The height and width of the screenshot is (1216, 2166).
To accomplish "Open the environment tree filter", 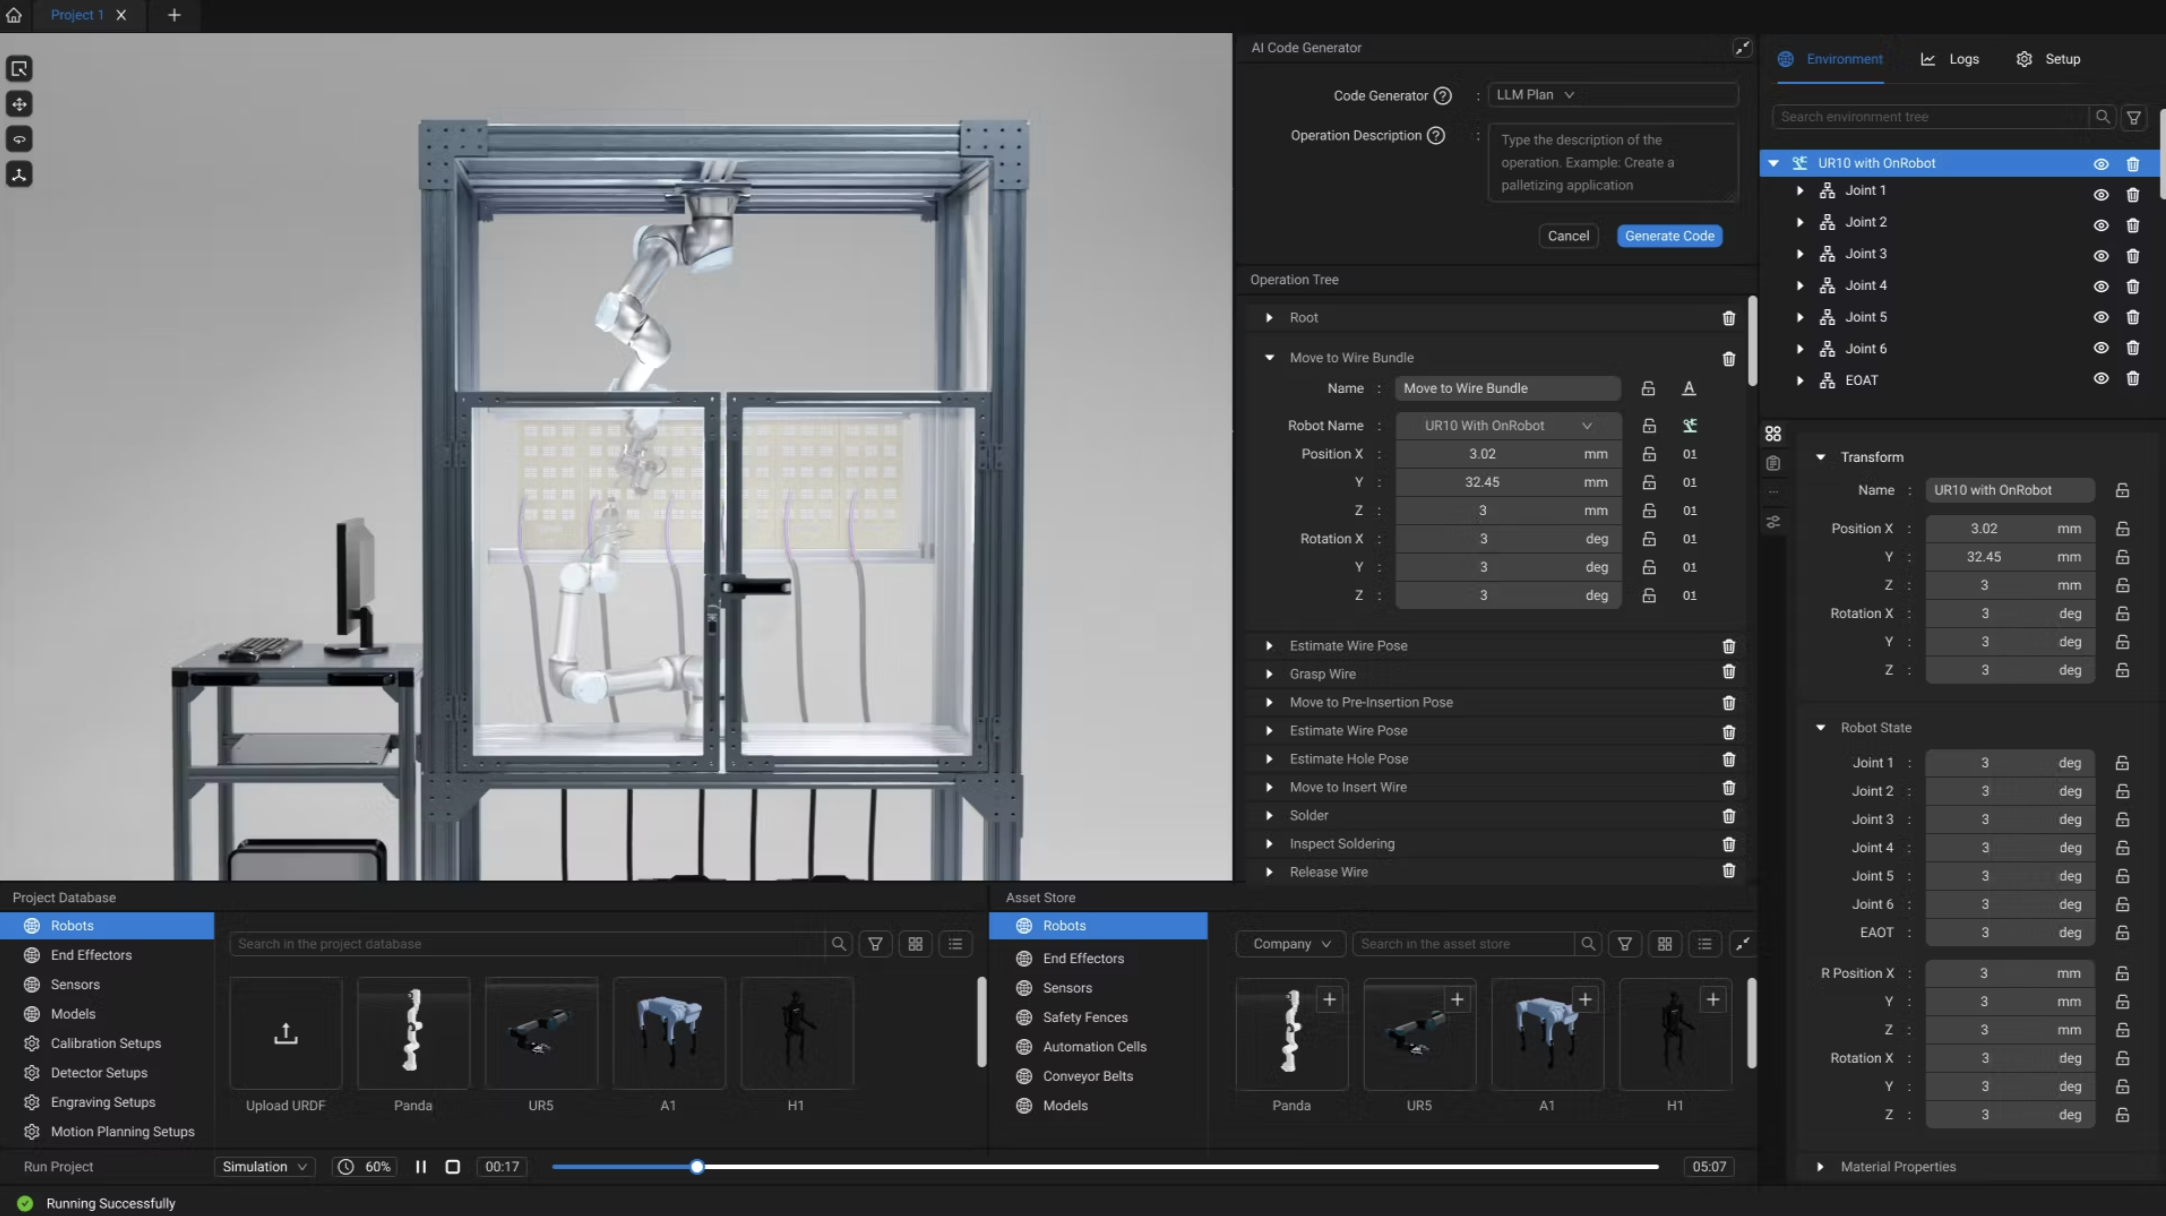I will [2133, 117].
